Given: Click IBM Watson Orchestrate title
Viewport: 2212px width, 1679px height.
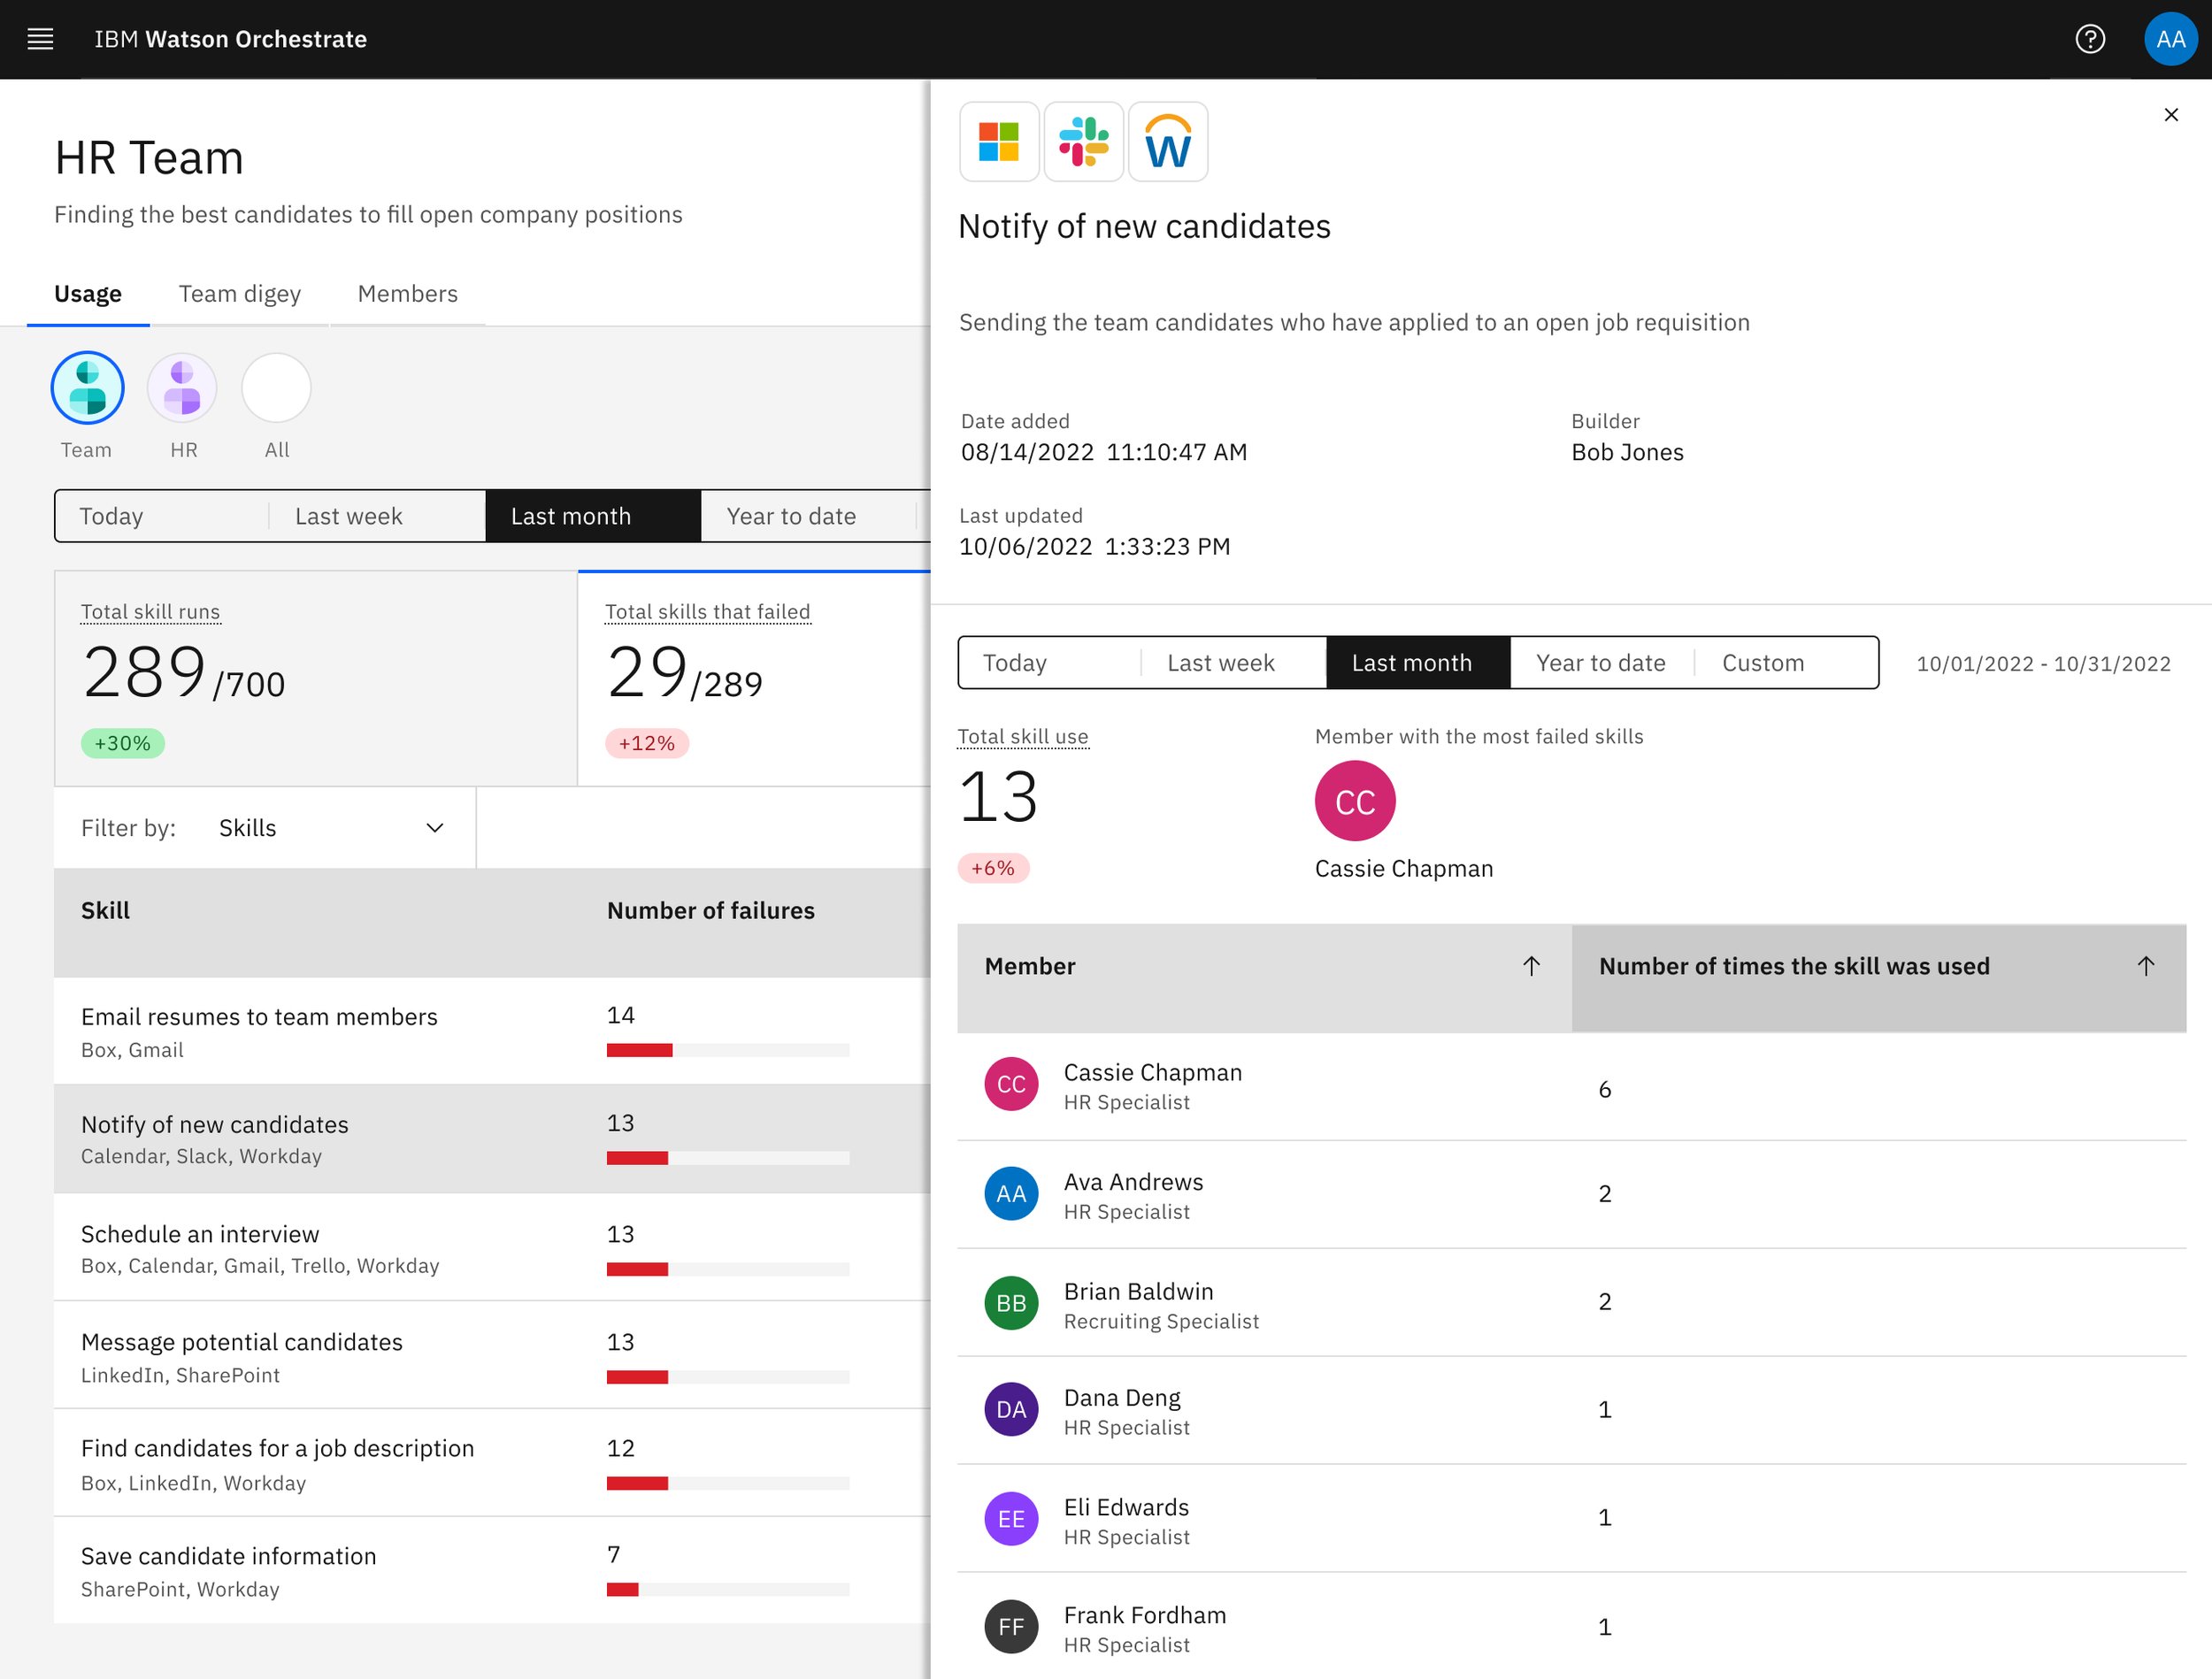Looking at the screenshot, I should pos(231,39).
